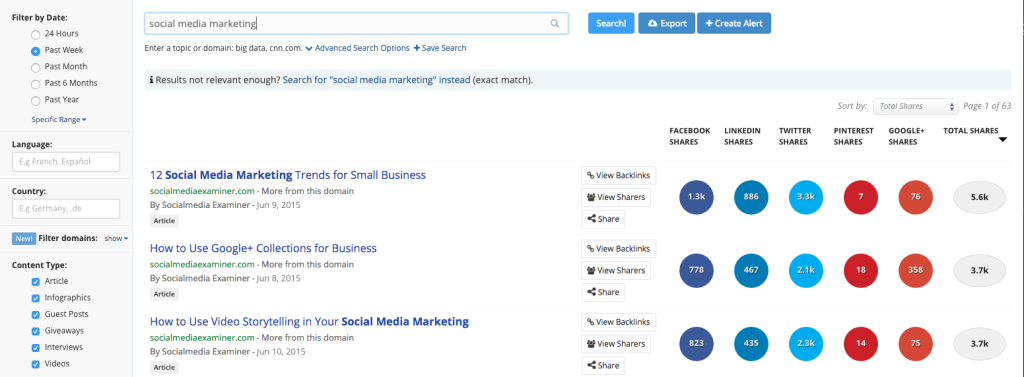The width and height of the screenshot is (1024, 377).
Task: View Sharers for 12 Social Media Marketing Trends
Action: coord(616,197)
